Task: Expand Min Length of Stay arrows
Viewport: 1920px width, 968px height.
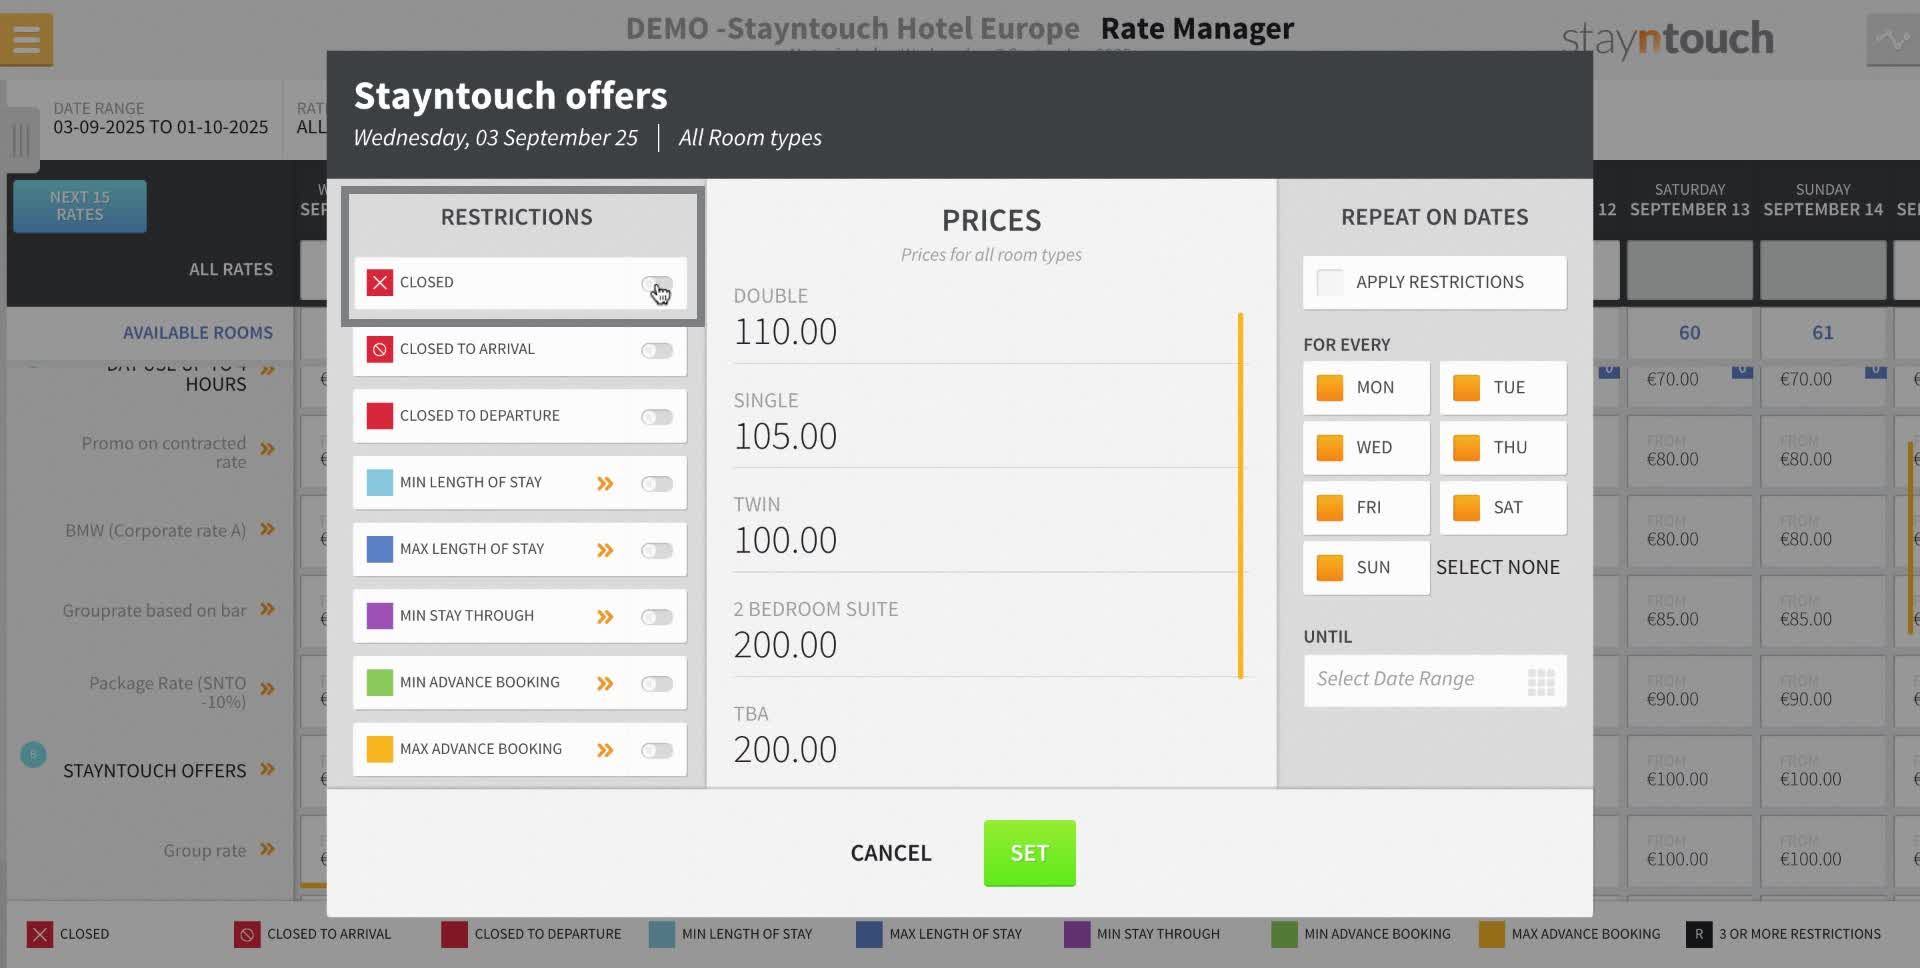Action: tap(605, 484)
